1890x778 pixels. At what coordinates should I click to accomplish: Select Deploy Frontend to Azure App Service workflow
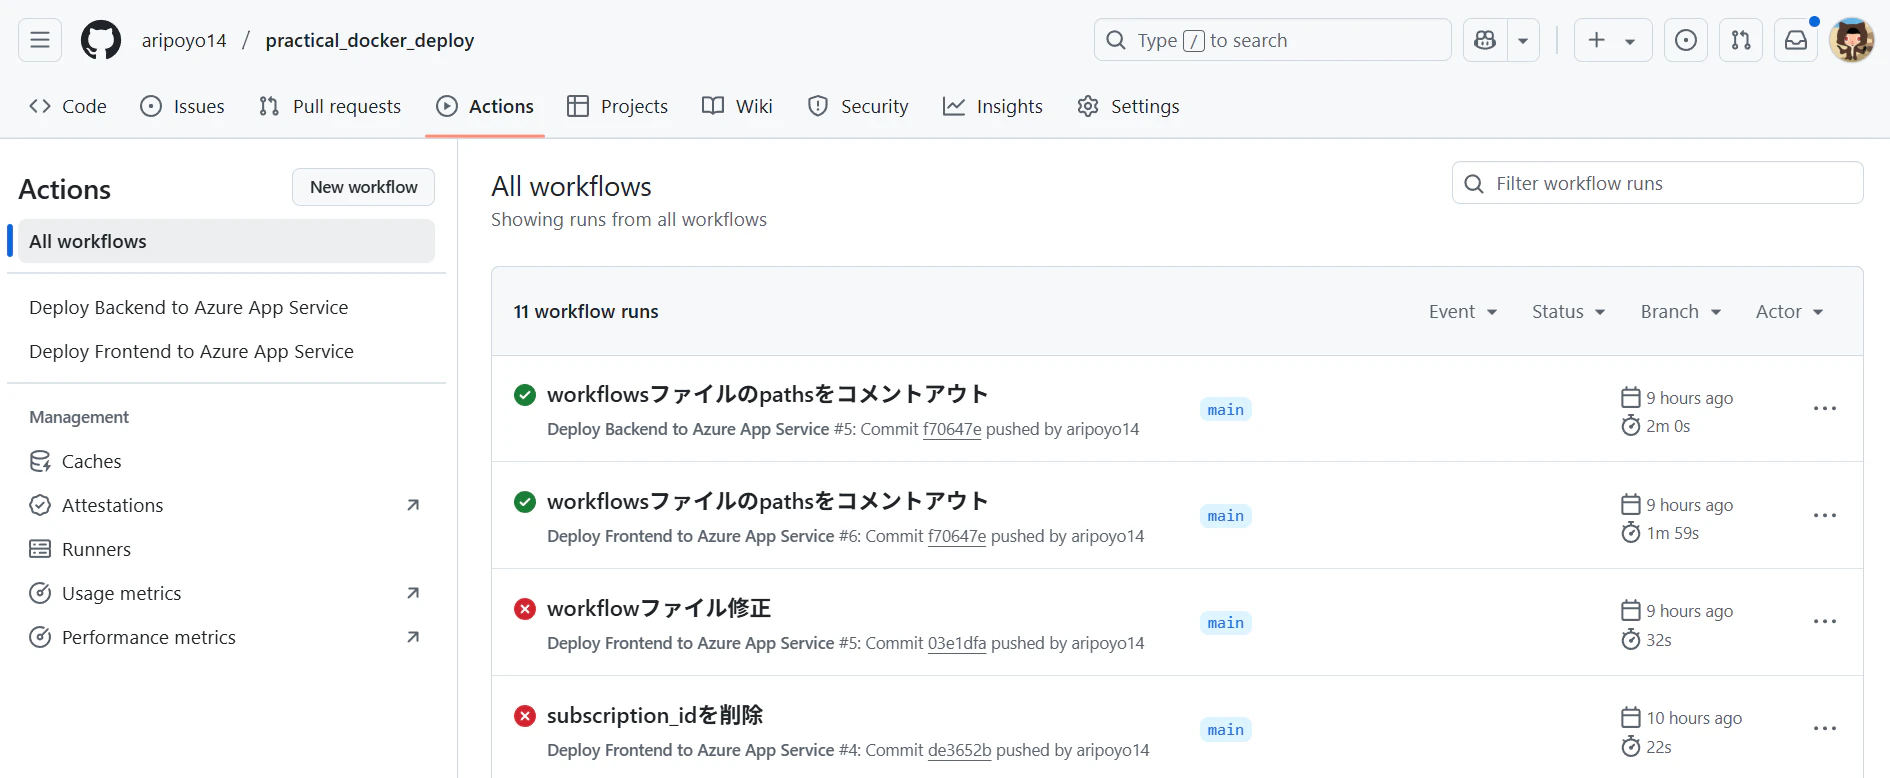(191, 351)
